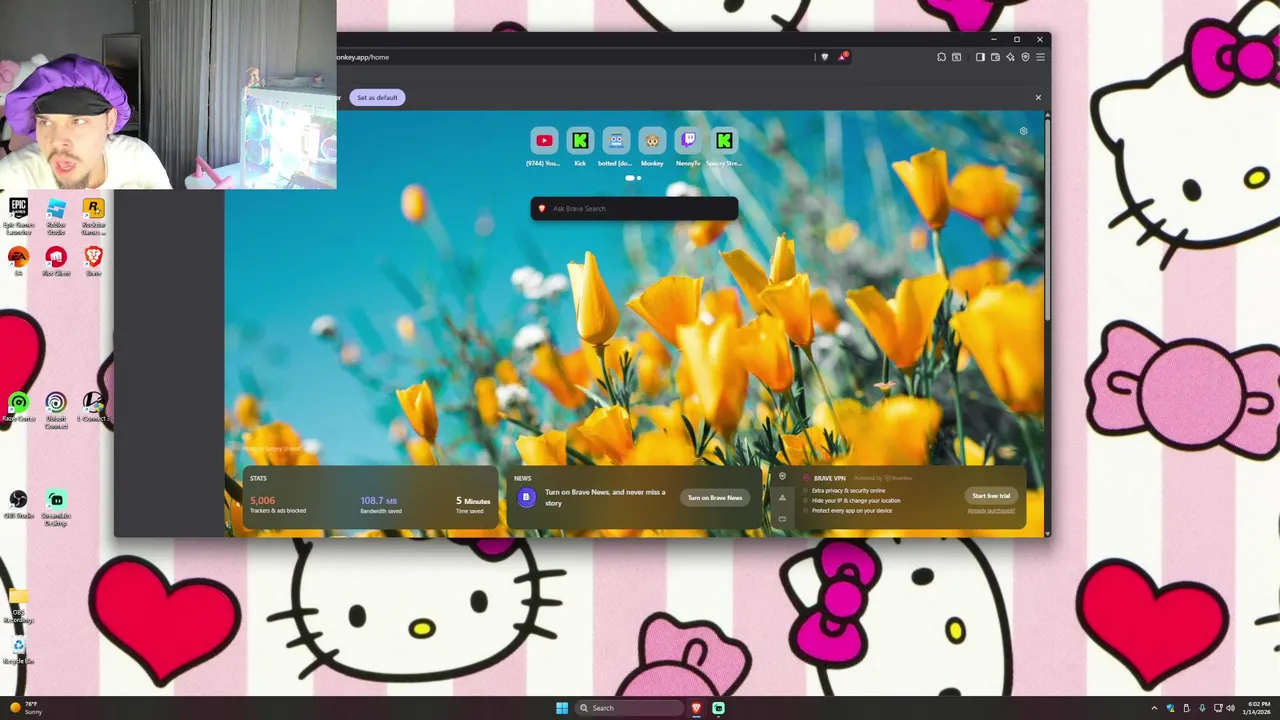Select the Brave desktop shortcut
The height and width of the screenshot is (720, 1280).
[x=93, y=261]
